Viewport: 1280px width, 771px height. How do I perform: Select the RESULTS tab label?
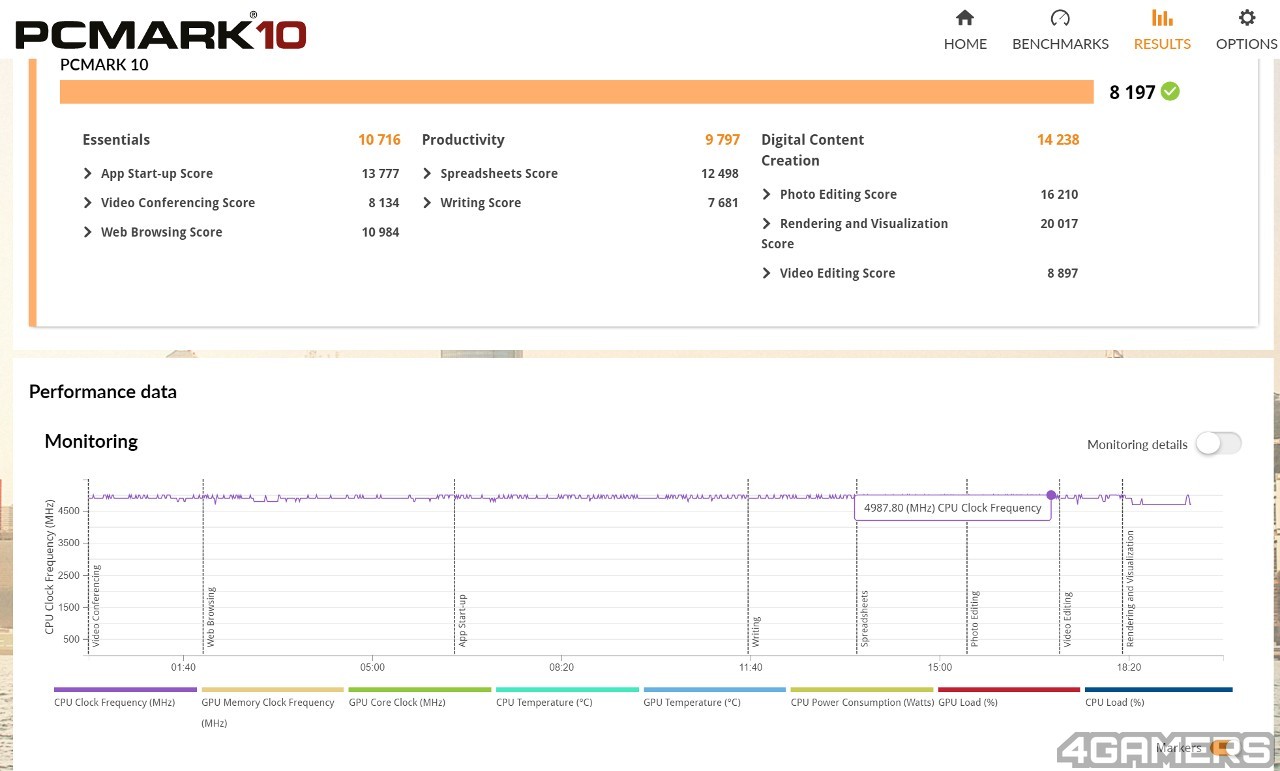[x=1162, y=44]
